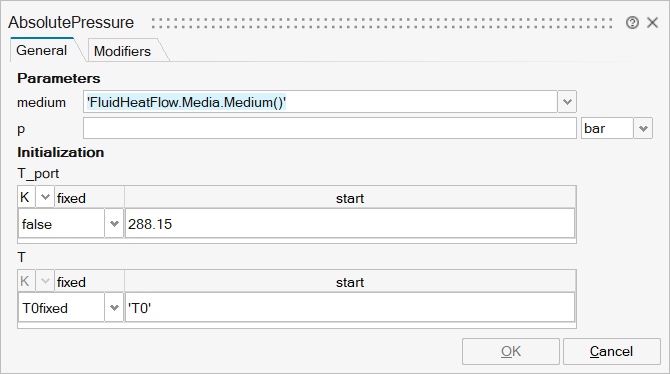Close the AbsolutePressure dialog
This screenshot has height=374, width=670.
tap(652, 23)
